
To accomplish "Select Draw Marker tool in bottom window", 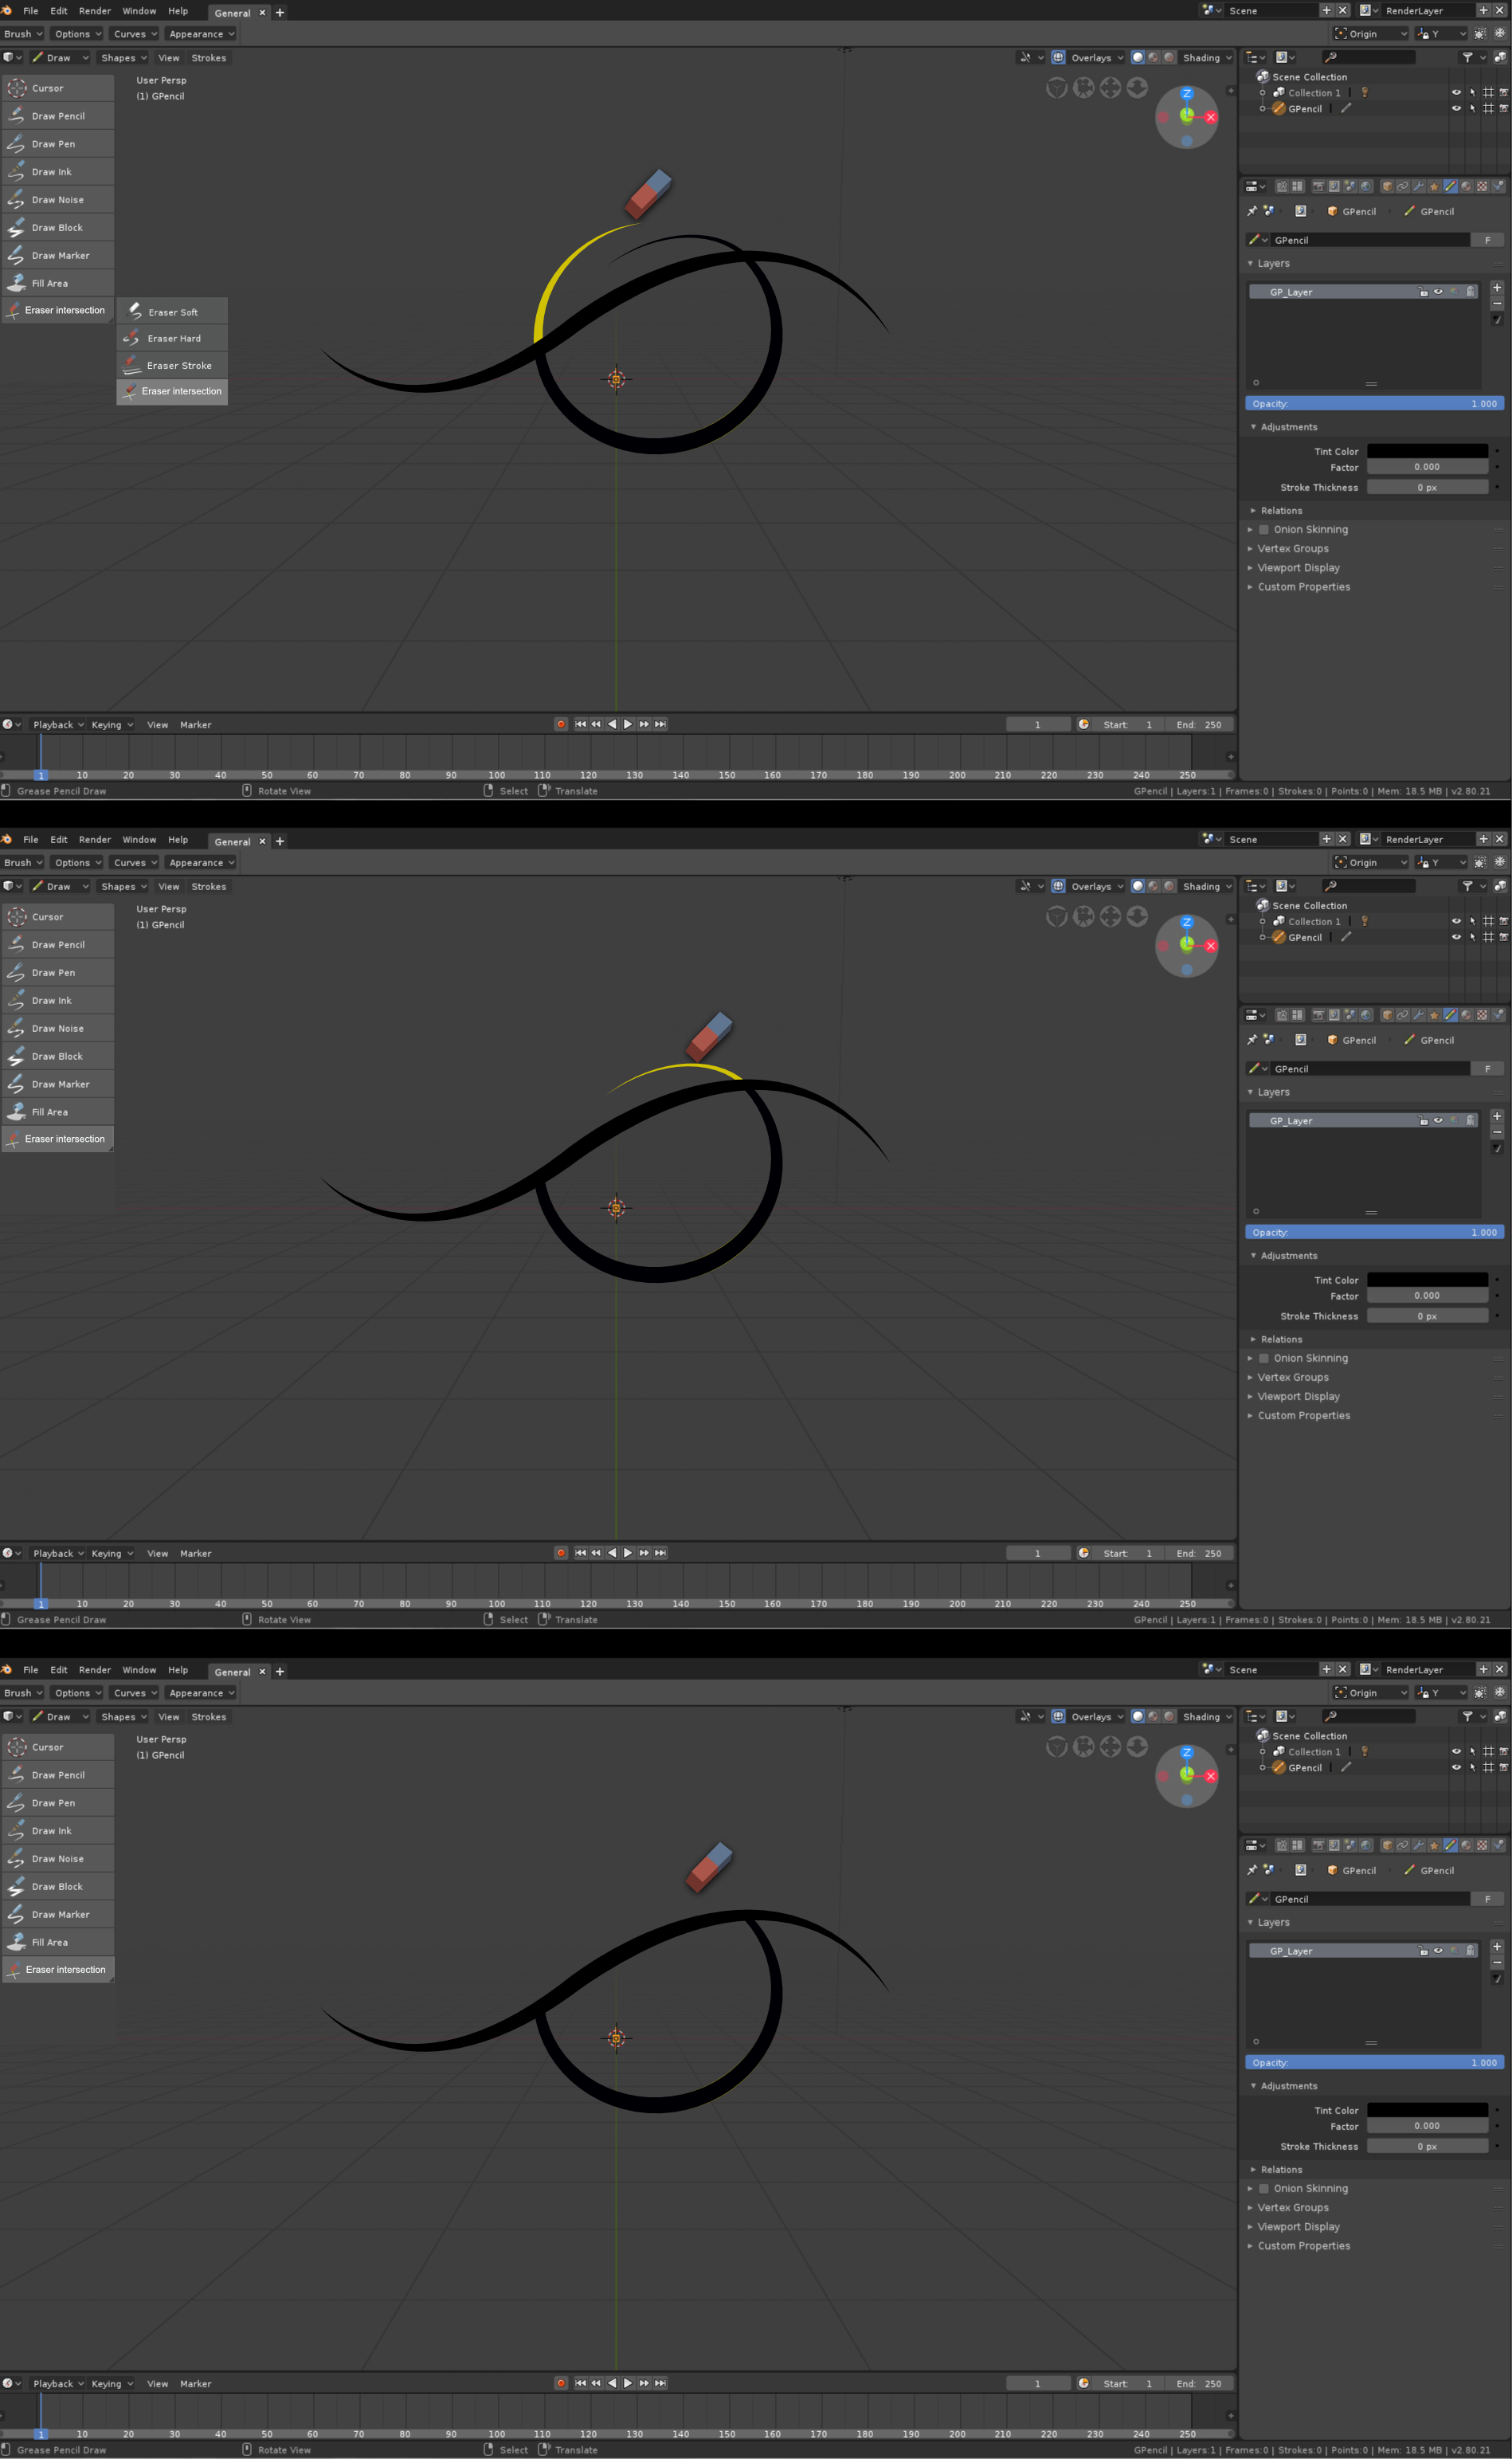I will [57, 1914].
